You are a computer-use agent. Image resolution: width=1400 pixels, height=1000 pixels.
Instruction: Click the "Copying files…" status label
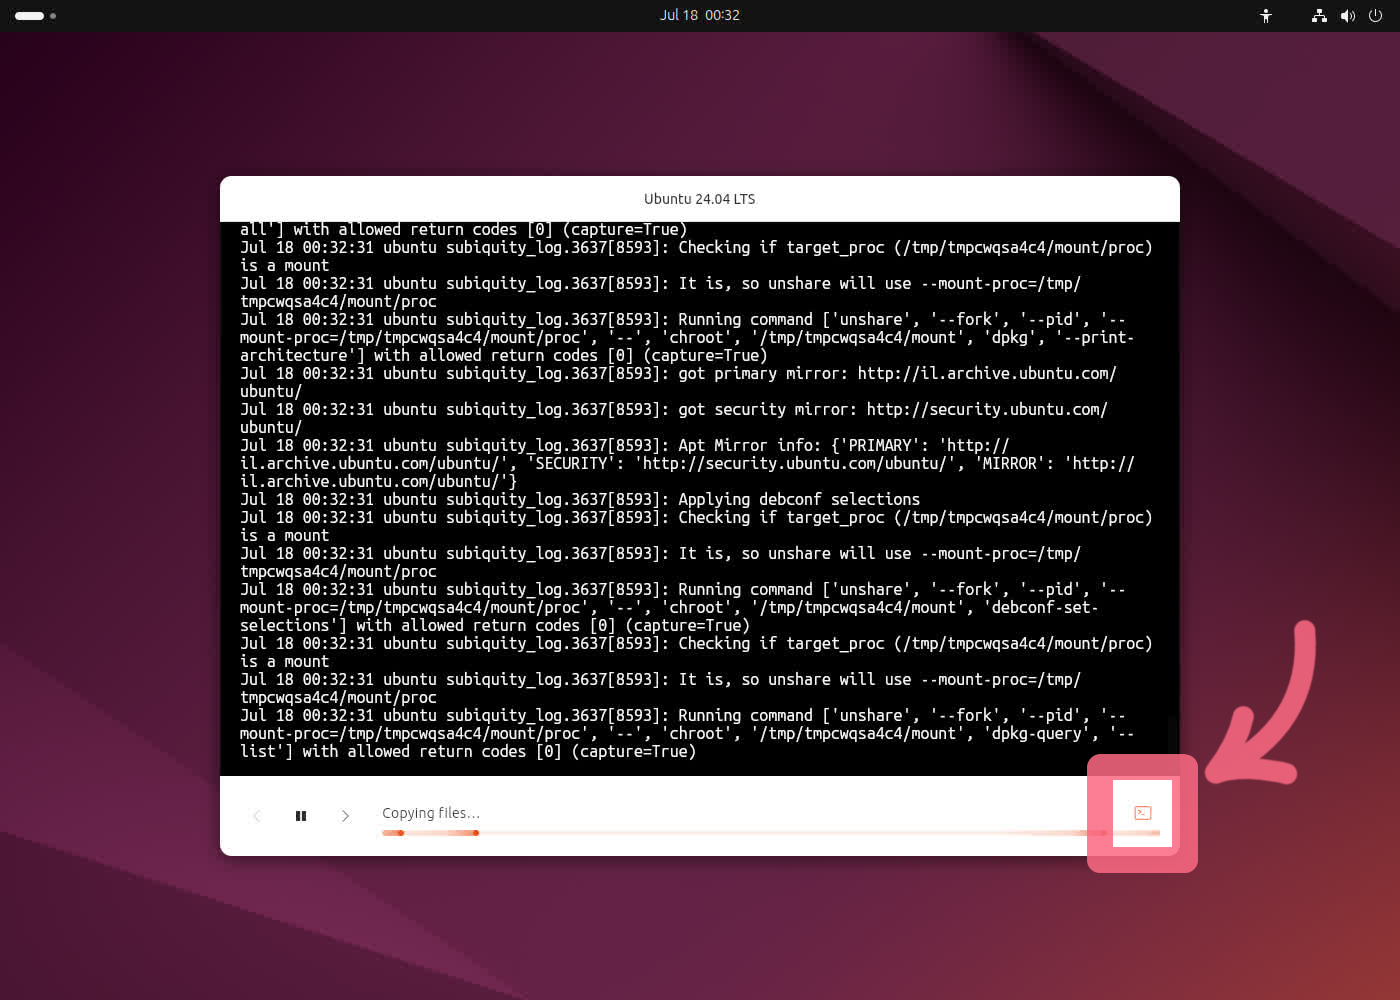pyautogui.click(x=430, y=813)
